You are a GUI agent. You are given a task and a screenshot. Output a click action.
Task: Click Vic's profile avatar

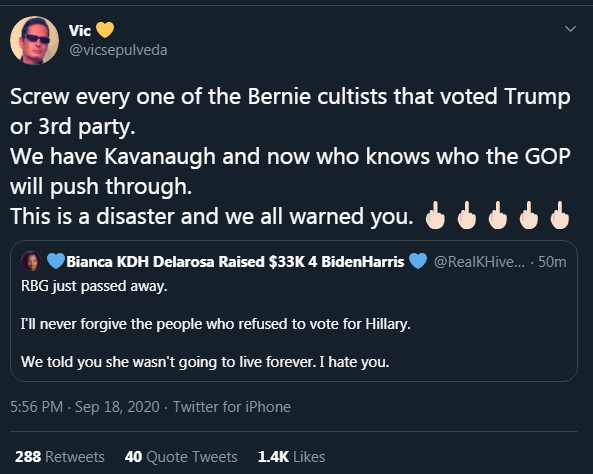pos(34,40)
